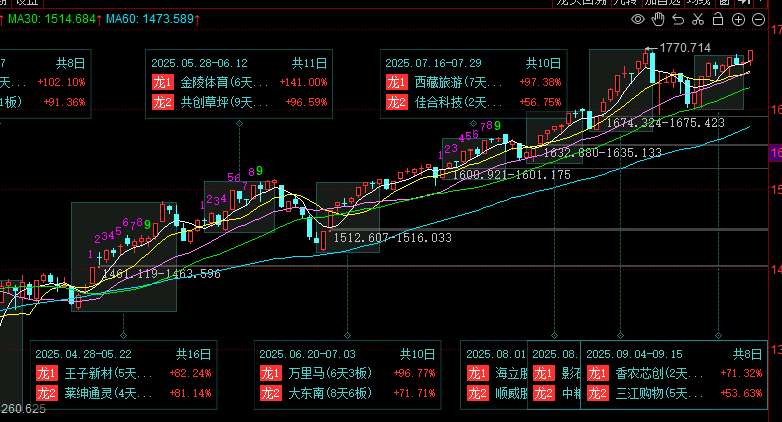Click the 龙2 badge beside 莱绅通灵
The height and width of the screenshot is (422, 782).
(47, 393)
